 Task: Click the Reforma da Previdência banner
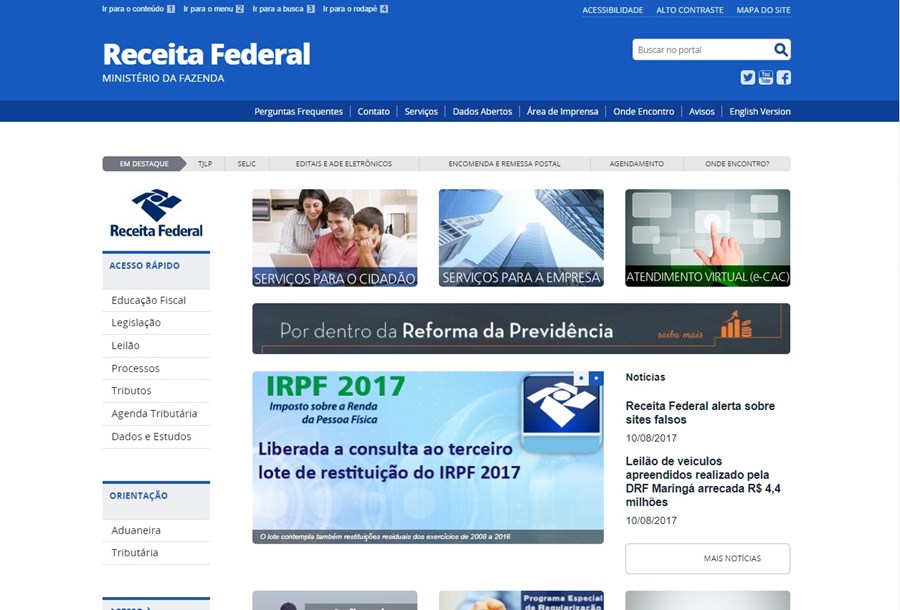click(x=521, y=329)
